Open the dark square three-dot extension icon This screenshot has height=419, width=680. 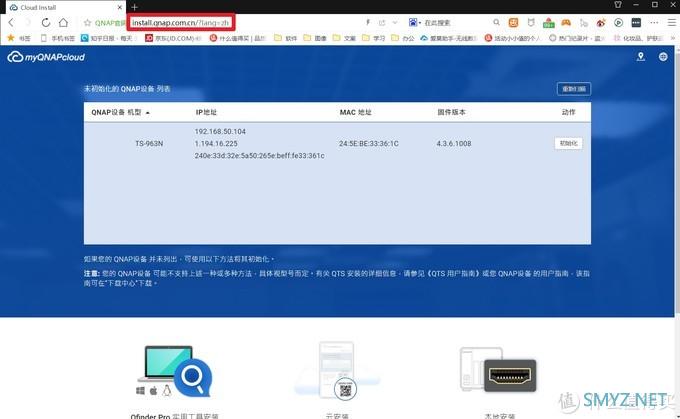[636, 23]
